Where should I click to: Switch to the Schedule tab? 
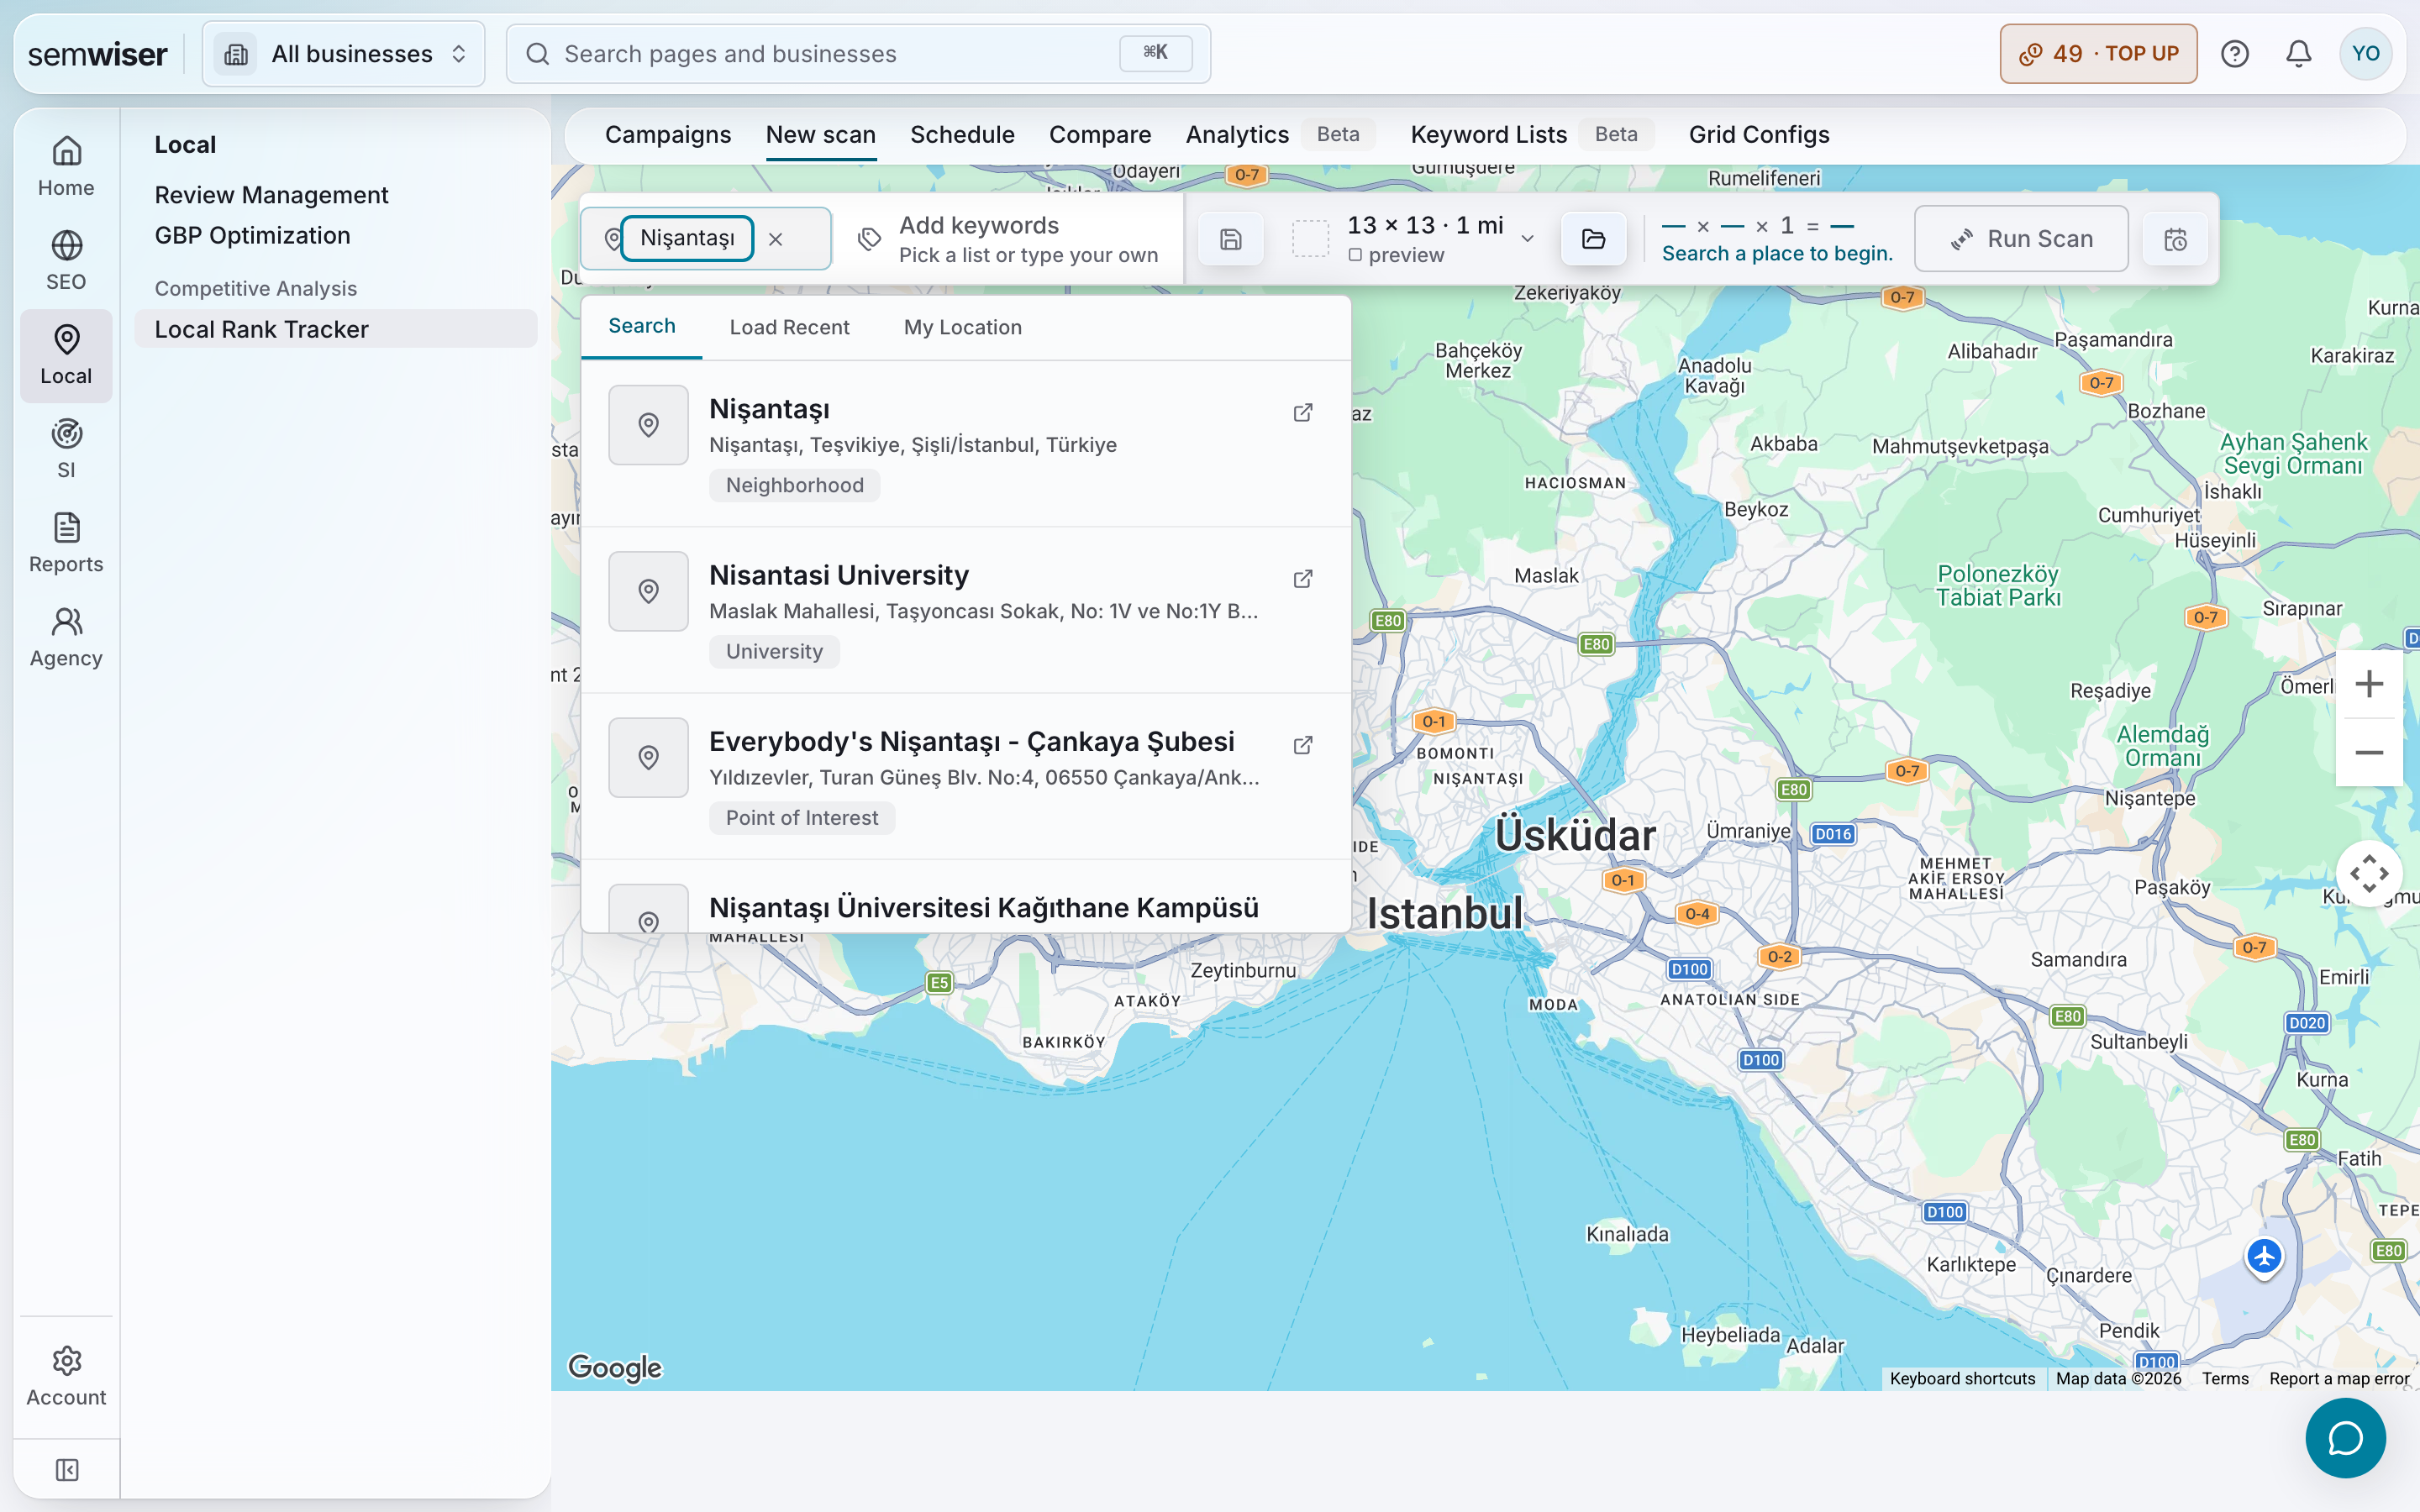[962, 135]
